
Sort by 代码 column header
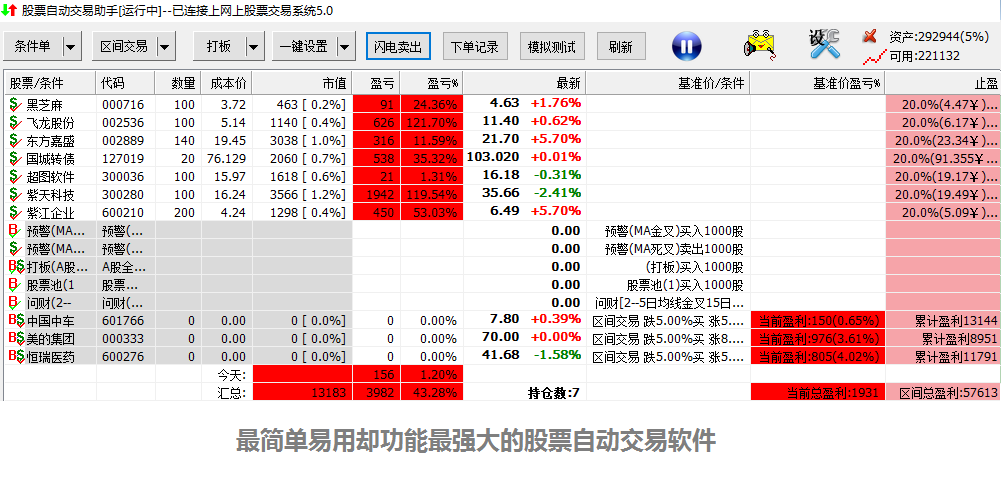[x=126, y=83]
